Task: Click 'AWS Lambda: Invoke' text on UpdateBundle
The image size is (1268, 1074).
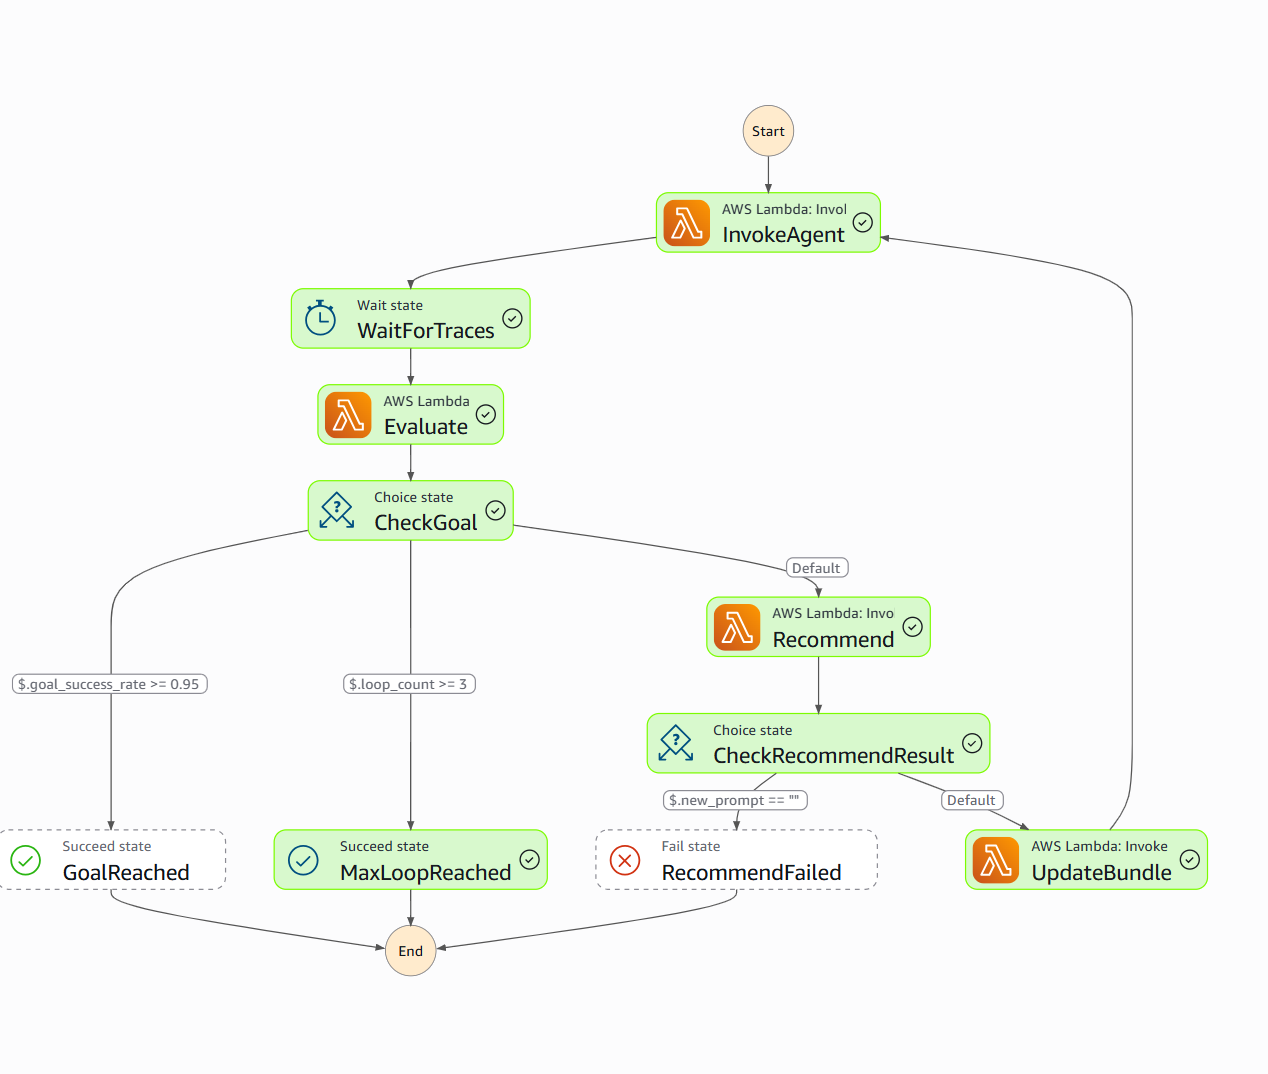Action: tap(1099, 846)
